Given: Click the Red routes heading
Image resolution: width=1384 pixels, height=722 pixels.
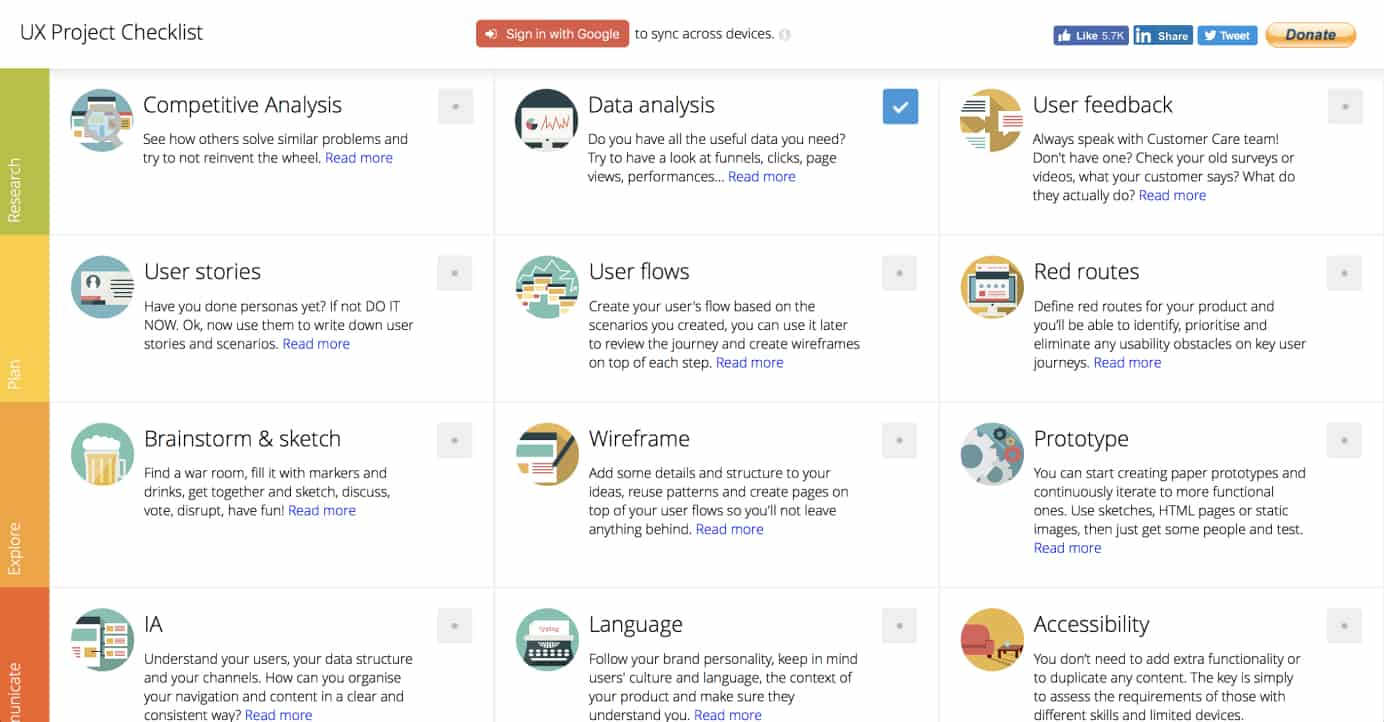Looking at the screenshot, I should (1086, 272).
